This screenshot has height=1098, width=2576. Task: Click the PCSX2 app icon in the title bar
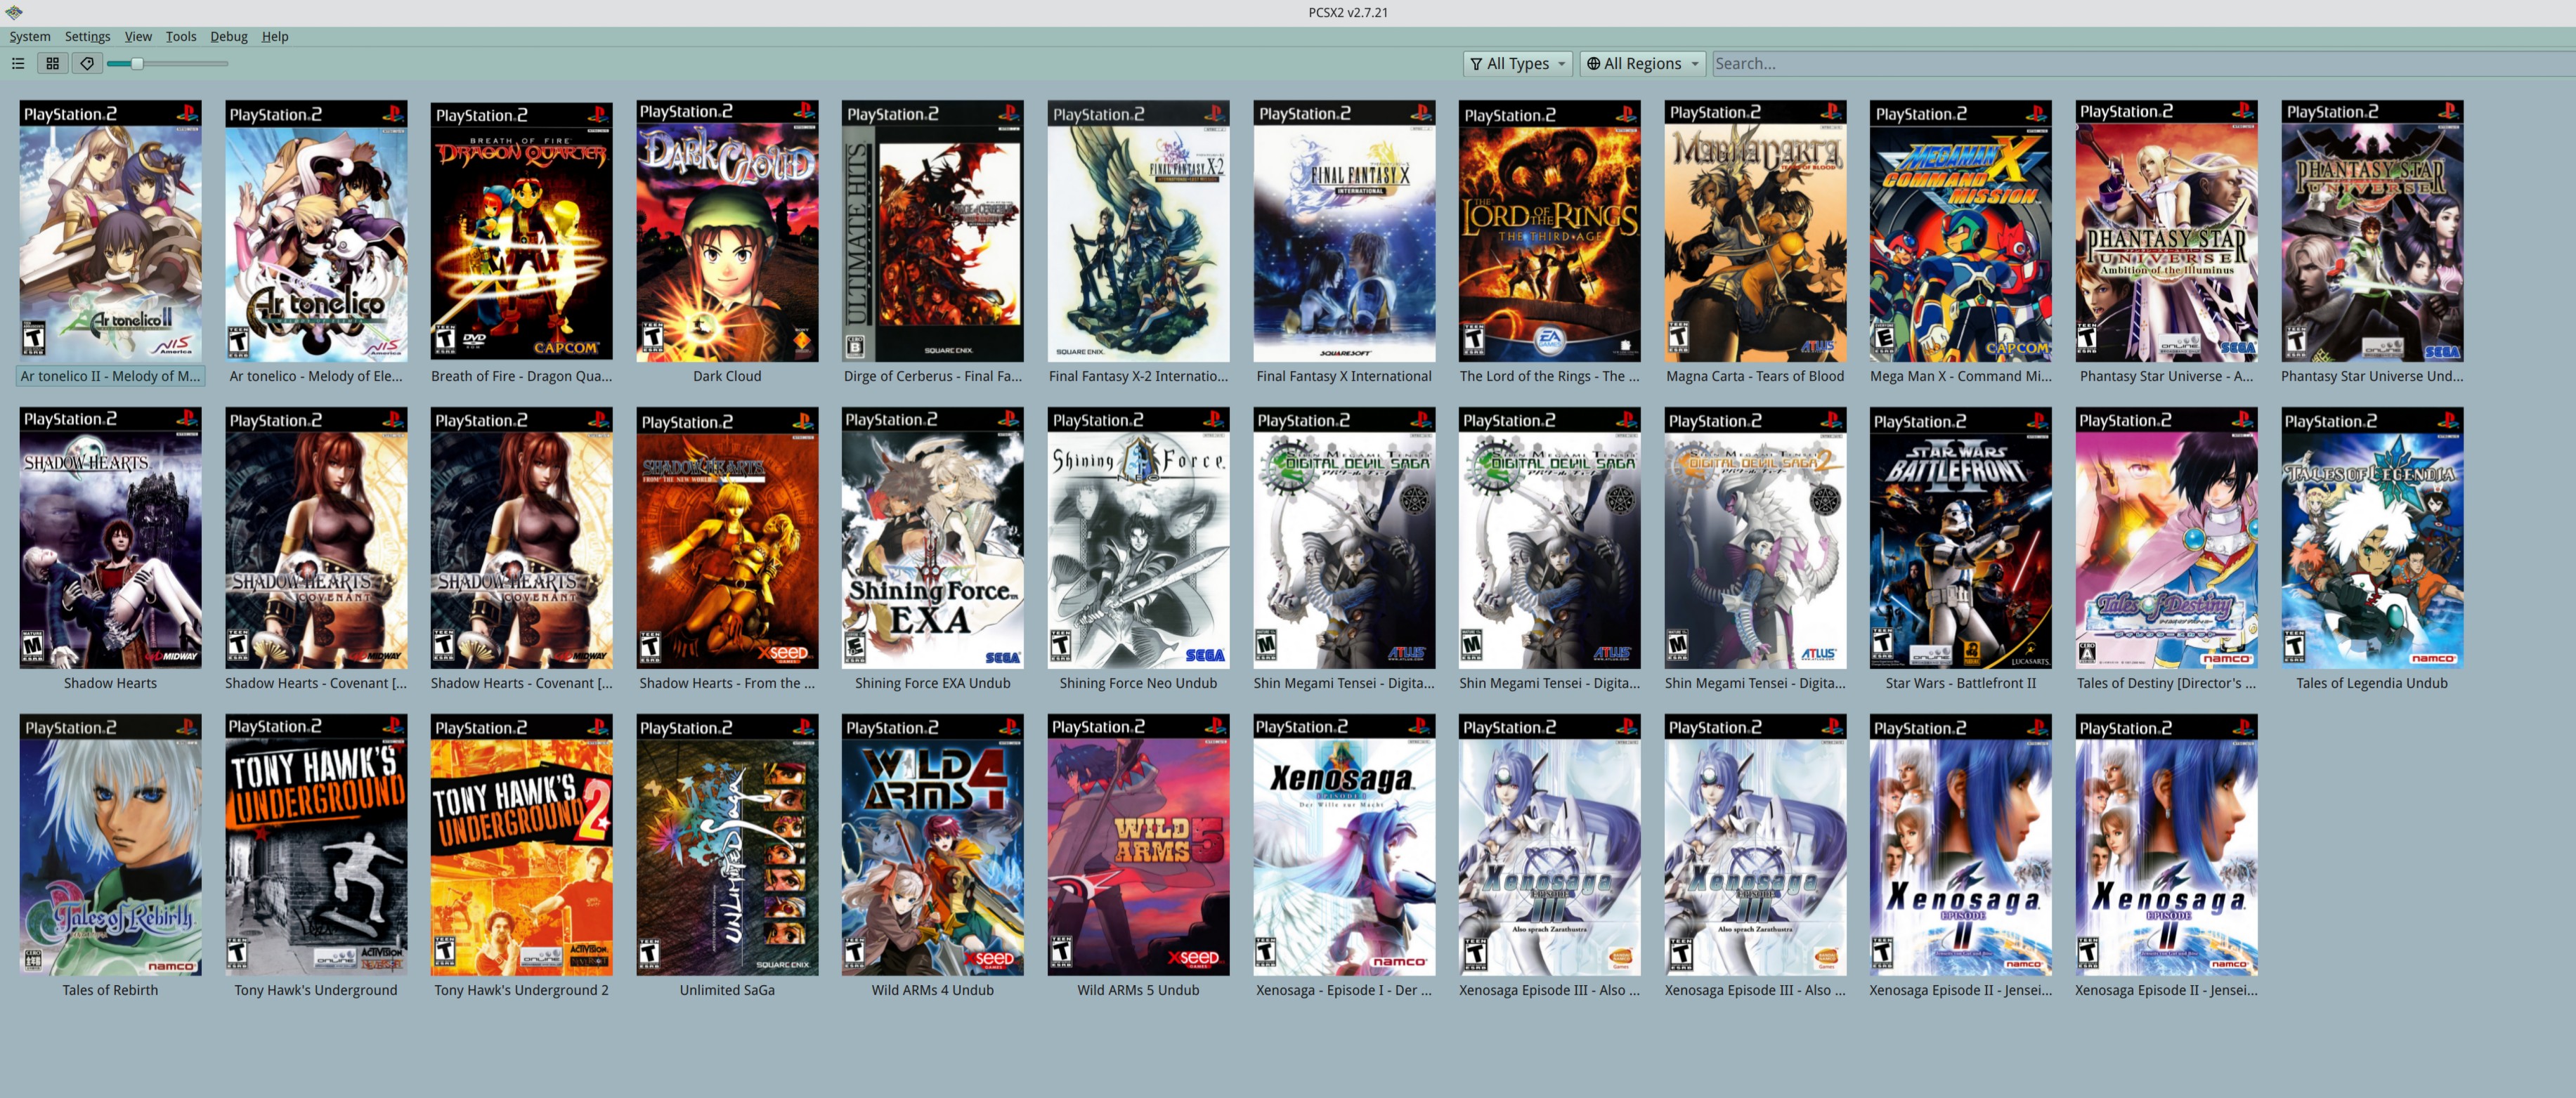[x=14, y=12]
